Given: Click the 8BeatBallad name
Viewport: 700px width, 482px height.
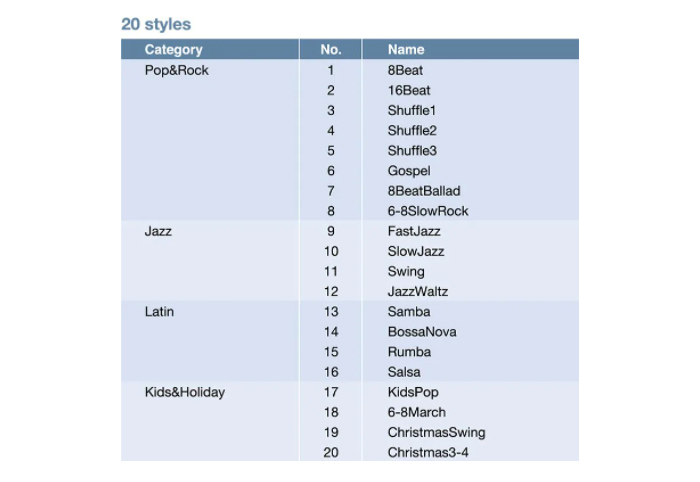Looking at the screenshot, I should click(424, 191).
